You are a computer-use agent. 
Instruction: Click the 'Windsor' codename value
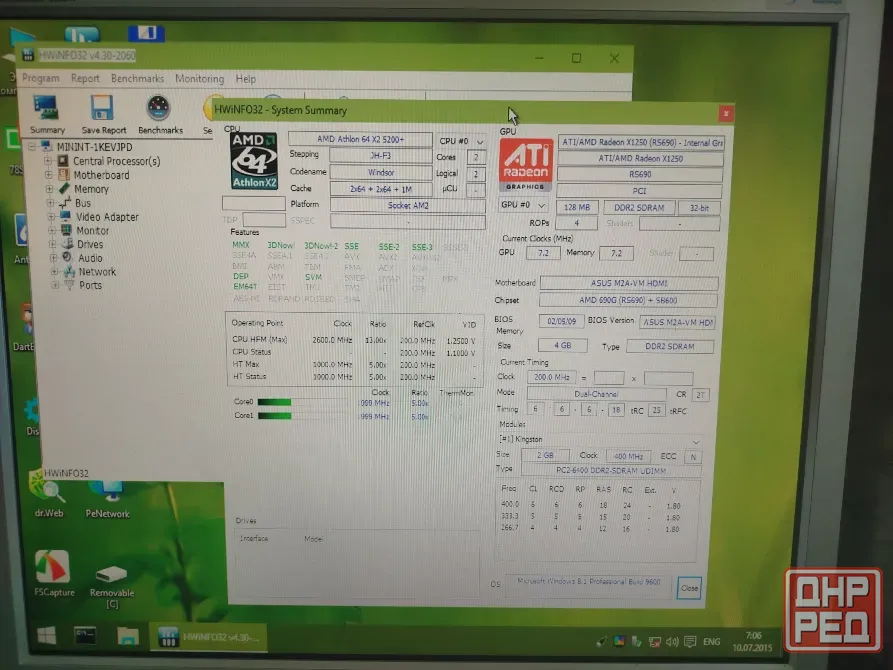tap(381, 172)
